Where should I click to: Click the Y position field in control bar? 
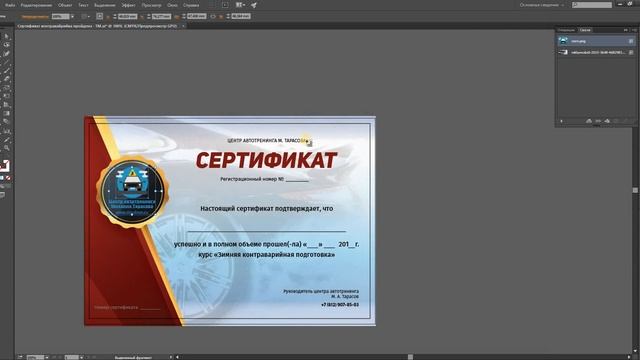161,16
